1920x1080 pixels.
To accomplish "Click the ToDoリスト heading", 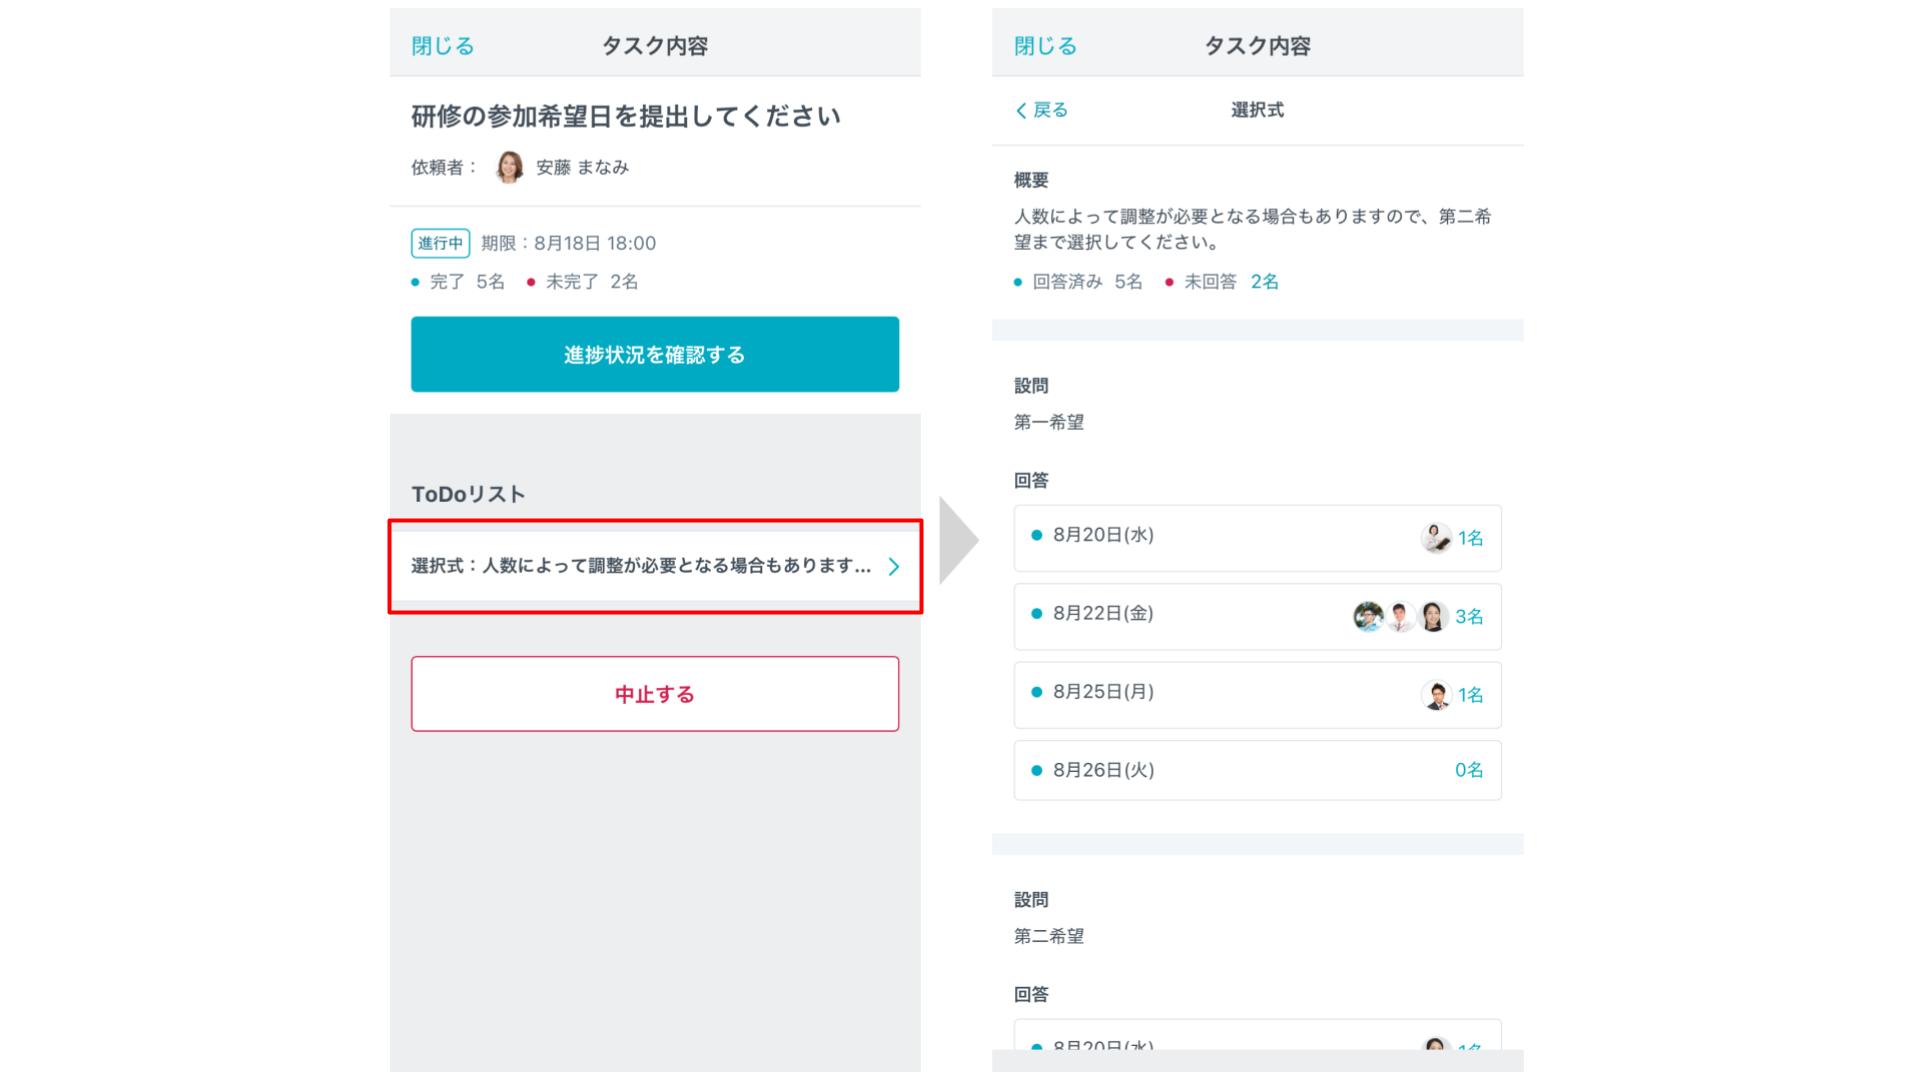I will (468, 494).
